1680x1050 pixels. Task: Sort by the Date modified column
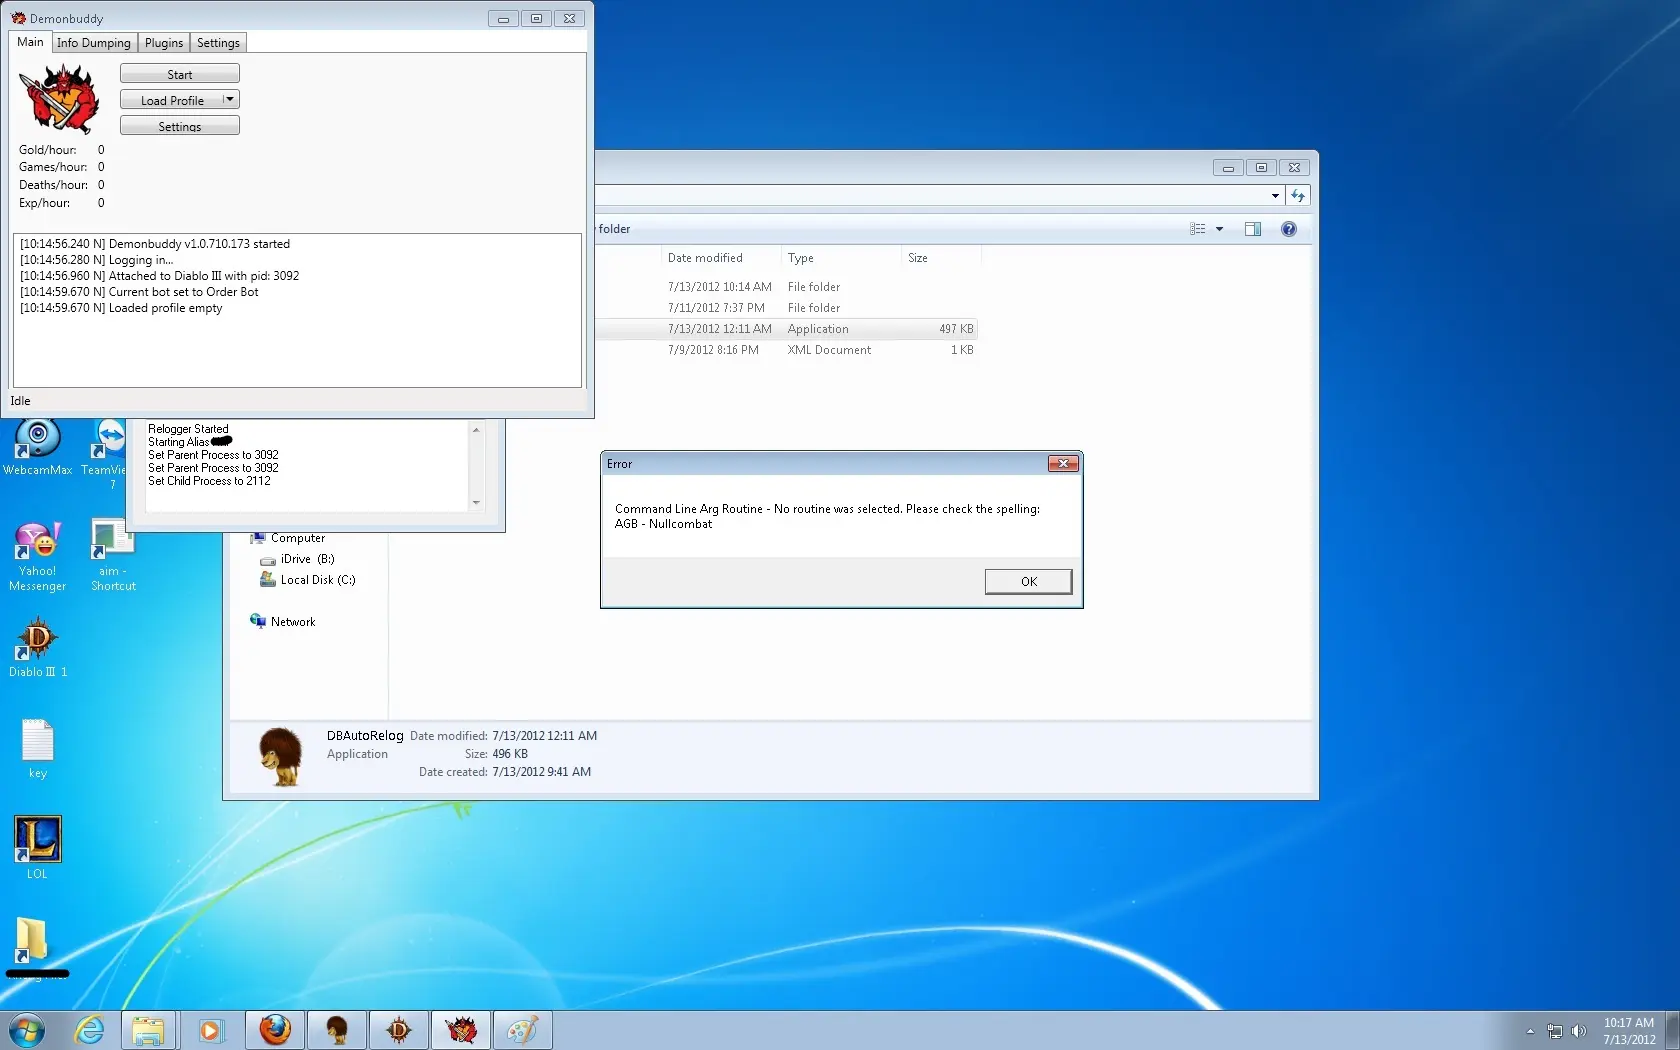720,258
